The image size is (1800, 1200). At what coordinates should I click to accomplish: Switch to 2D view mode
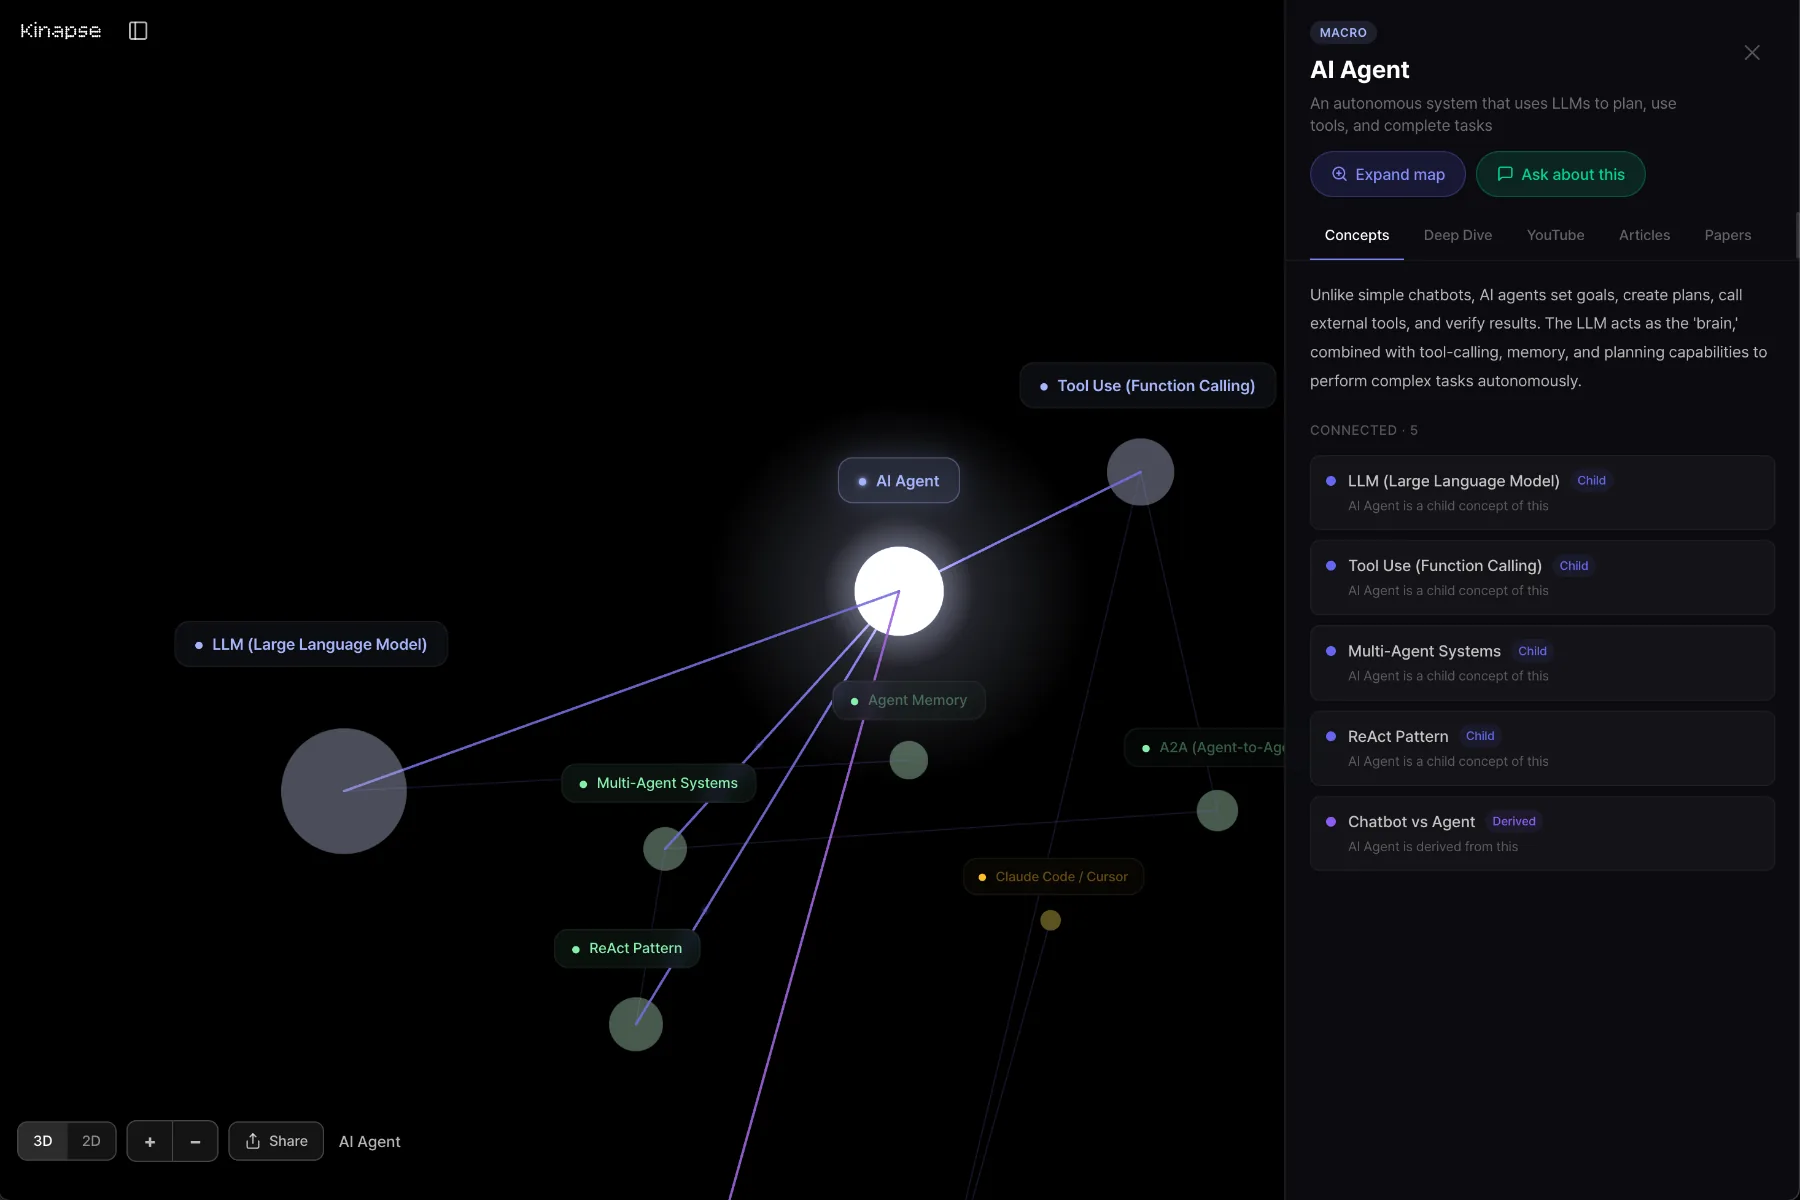click(91, 1141)
